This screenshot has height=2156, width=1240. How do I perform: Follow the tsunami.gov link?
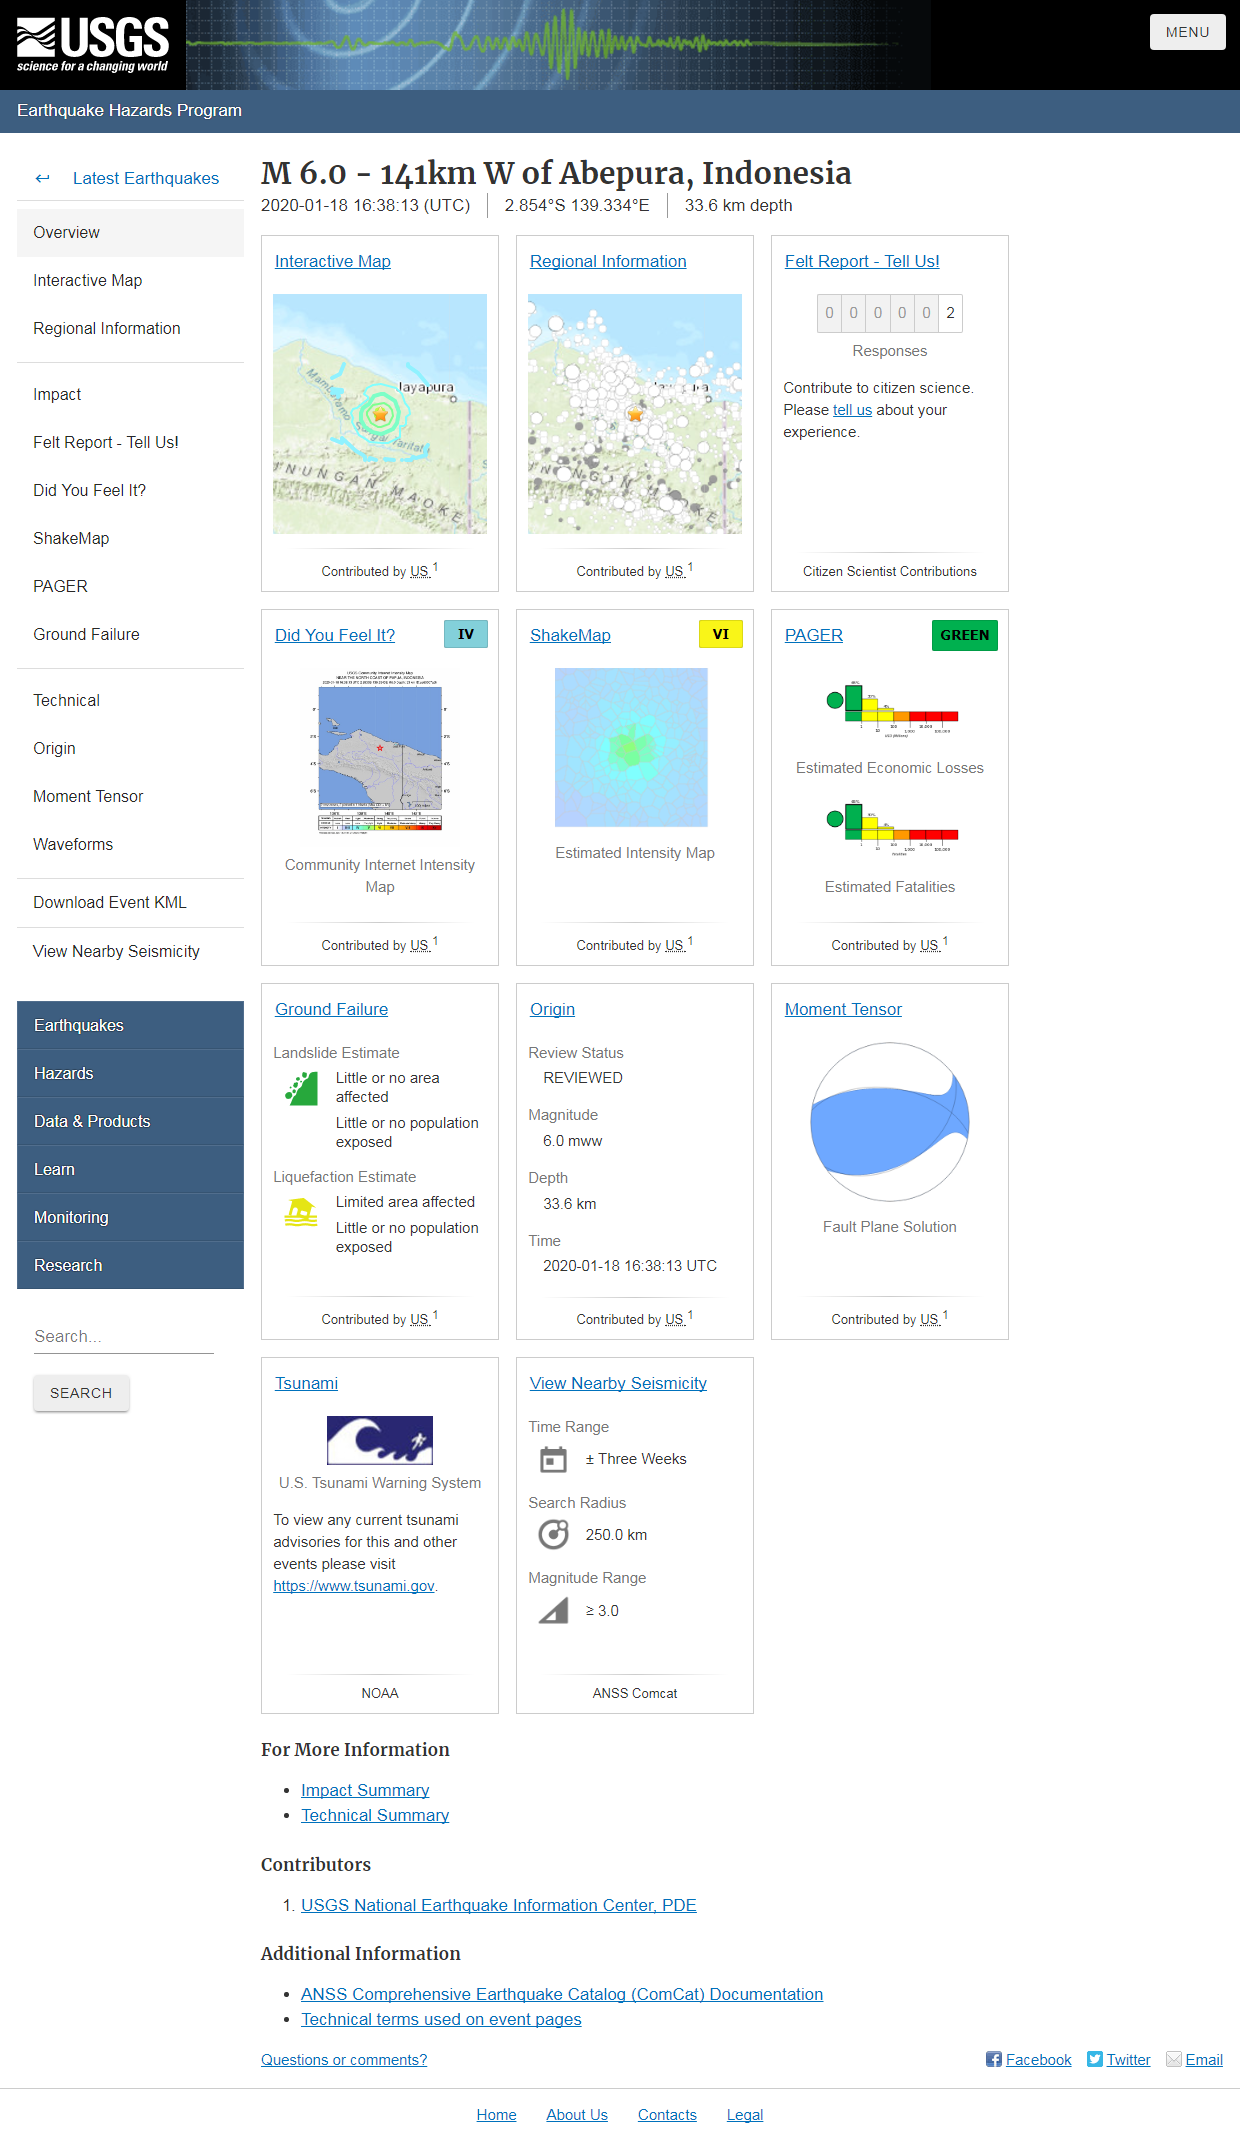[x=354, y=1586]
